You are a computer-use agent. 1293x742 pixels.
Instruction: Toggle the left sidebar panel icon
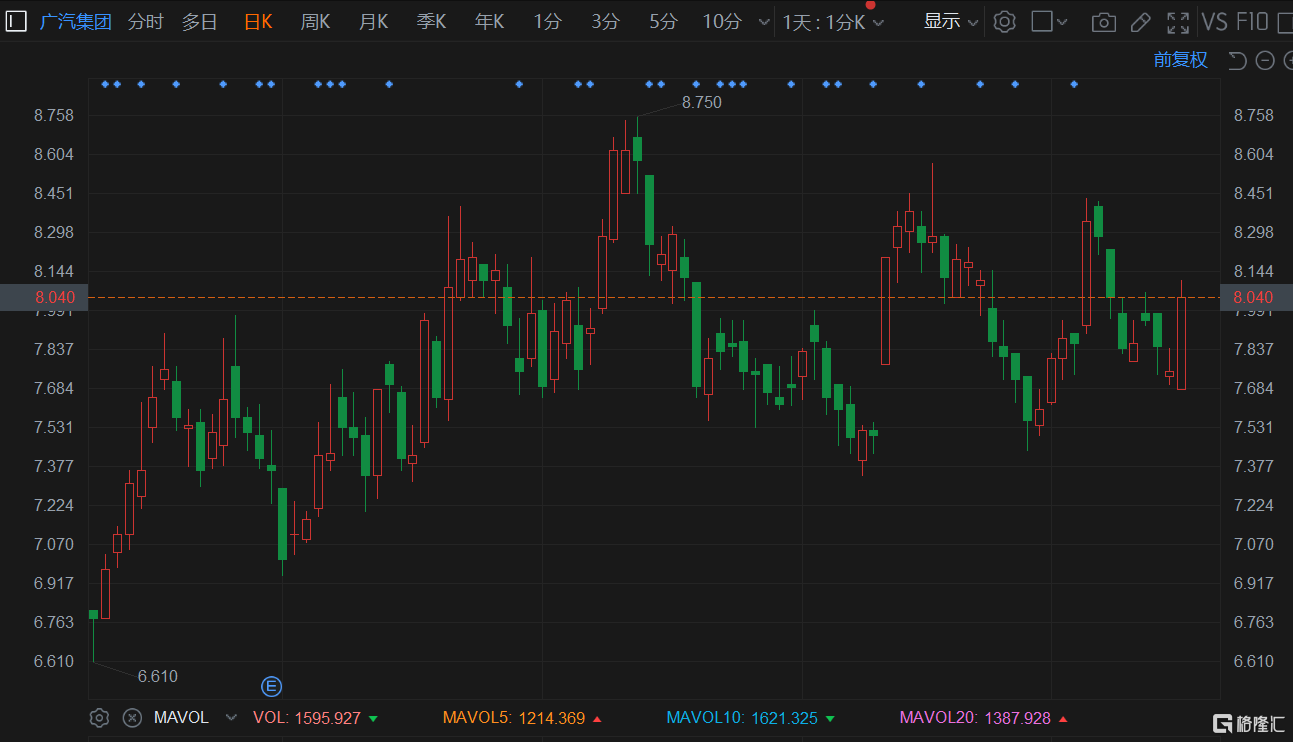[16, 21]
